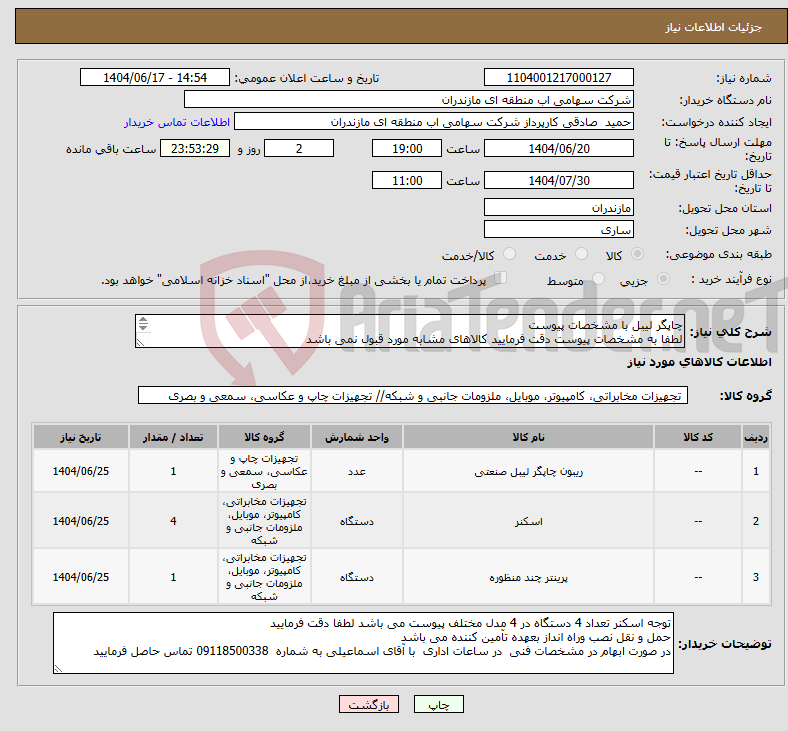Click the item name اسکنر

pyautogui.click(x=528, y=521)
